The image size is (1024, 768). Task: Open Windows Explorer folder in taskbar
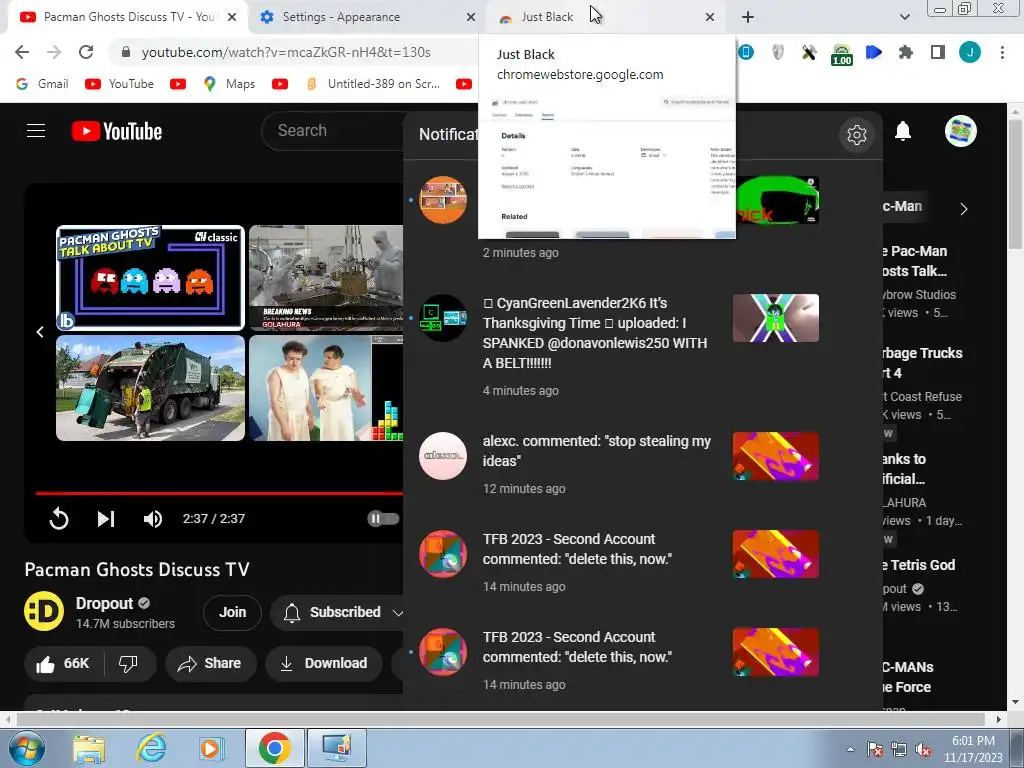89,749
